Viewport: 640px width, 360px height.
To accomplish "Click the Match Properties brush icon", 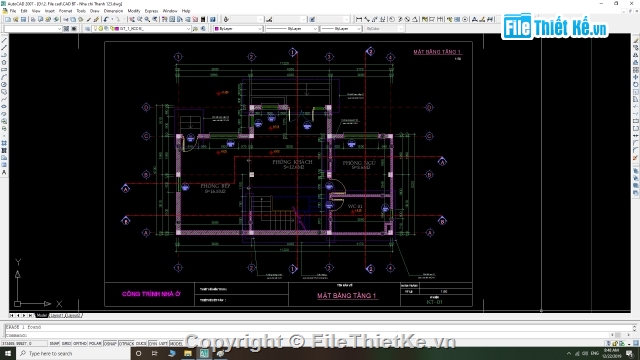I will coord(96,20).
